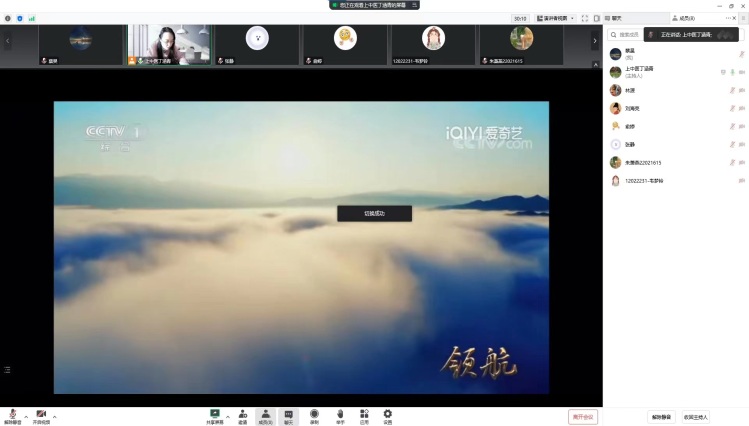Screen dimensions: 749x426
Task: Start recording with the Record icon
Action: click(x=314, y=415)
